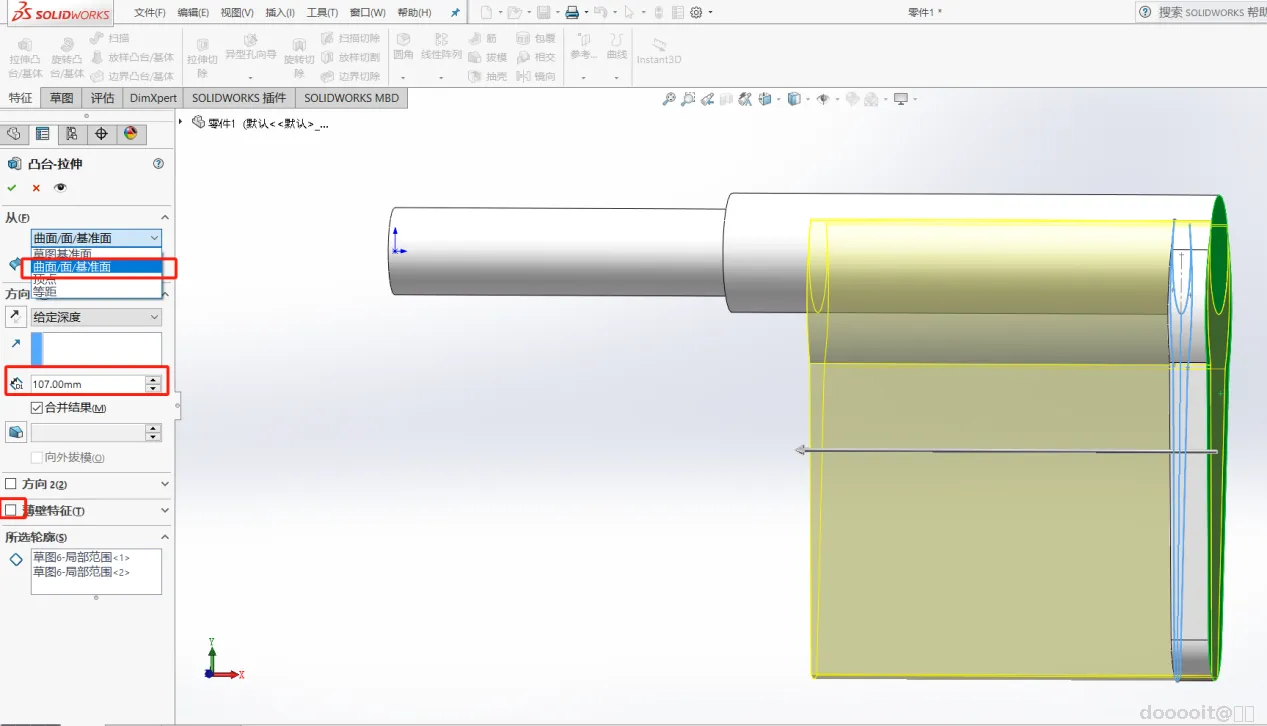Click the green checkmark to confirm extrude
The image size is (1267, 726).
12,188
